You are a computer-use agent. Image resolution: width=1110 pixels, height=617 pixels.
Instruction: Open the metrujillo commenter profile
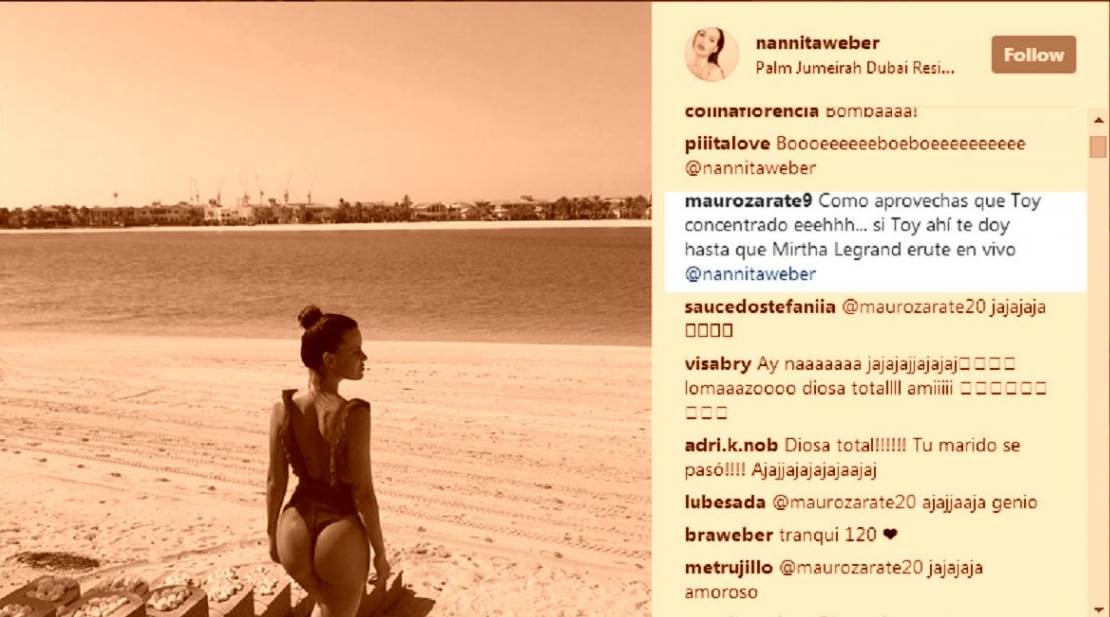(728, 567)
